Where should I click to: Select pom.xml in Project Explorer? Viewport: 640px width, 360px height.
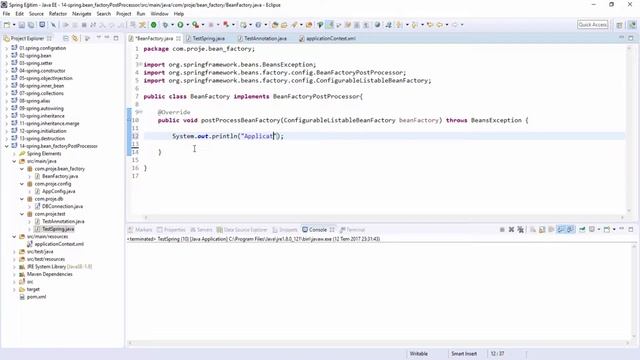point(36,297)
